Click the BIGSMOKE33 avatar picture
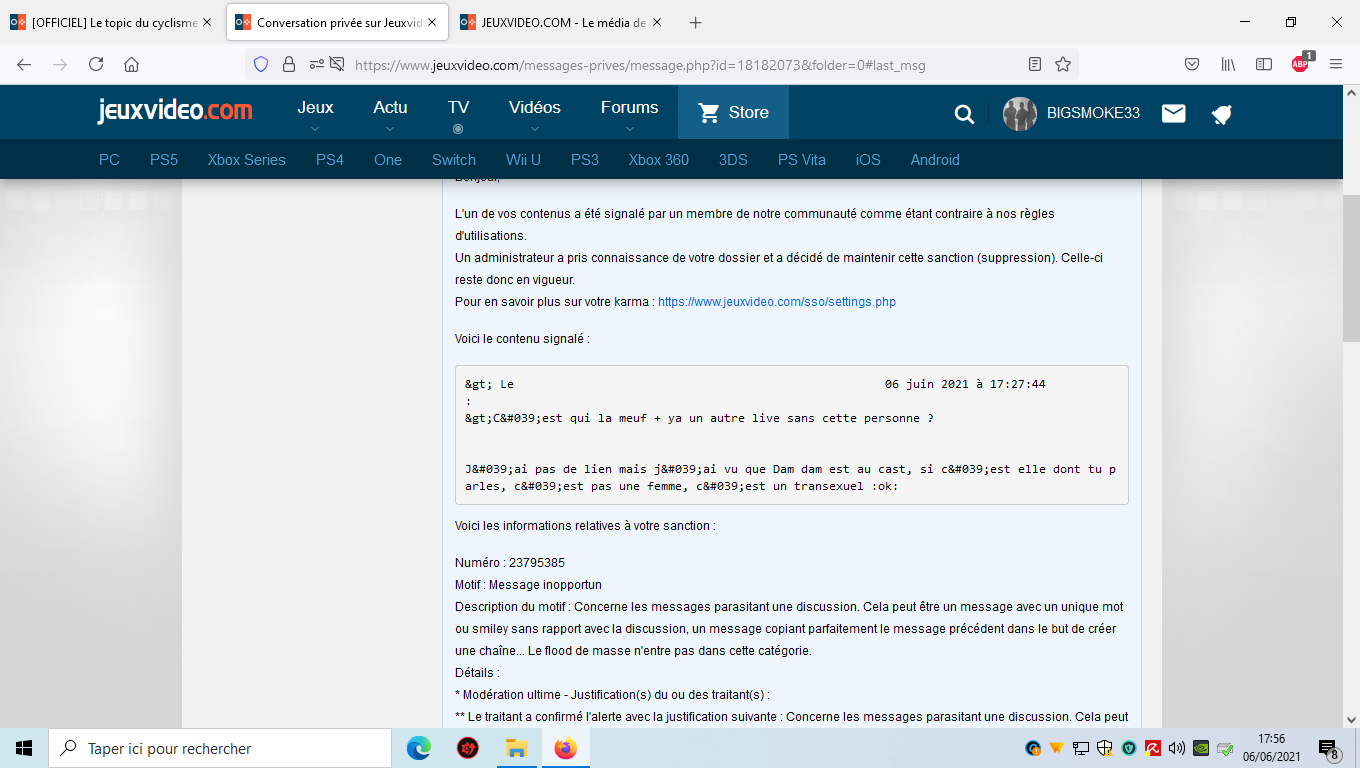This screenshot has height=768, width=1360. (1020, 113)
